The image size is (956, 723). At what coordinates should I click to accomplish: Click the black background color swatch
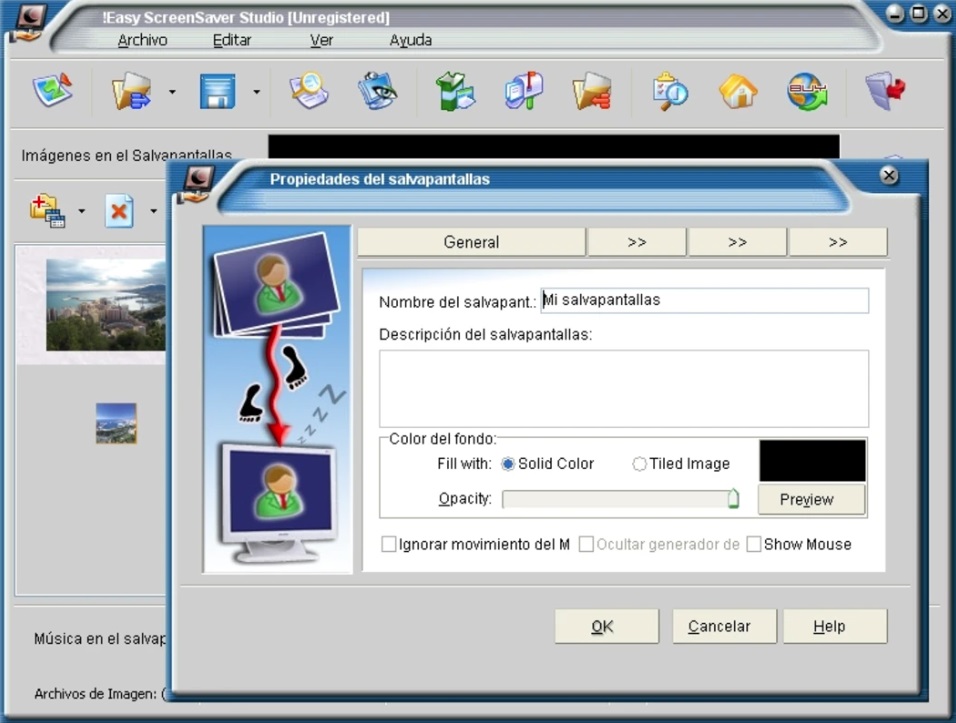[x=812, y=461]
